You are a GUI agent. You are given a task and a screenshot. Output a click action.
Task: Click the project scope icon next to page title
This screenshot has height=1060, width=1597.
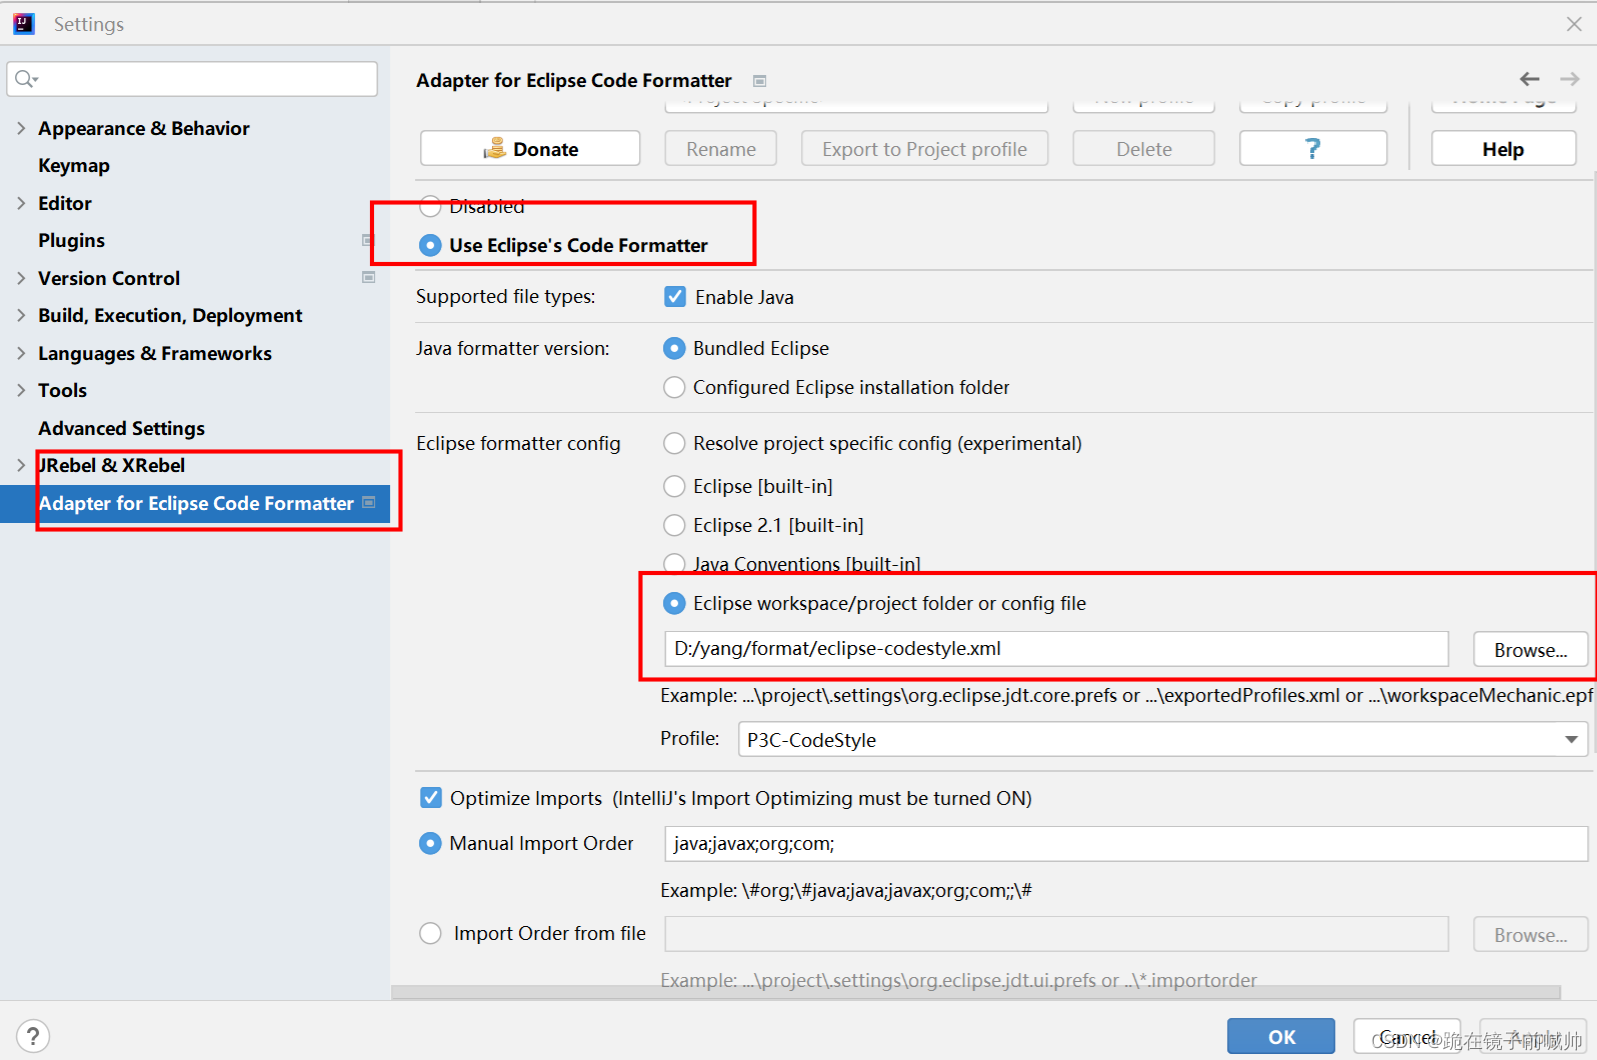coord(759,81)
